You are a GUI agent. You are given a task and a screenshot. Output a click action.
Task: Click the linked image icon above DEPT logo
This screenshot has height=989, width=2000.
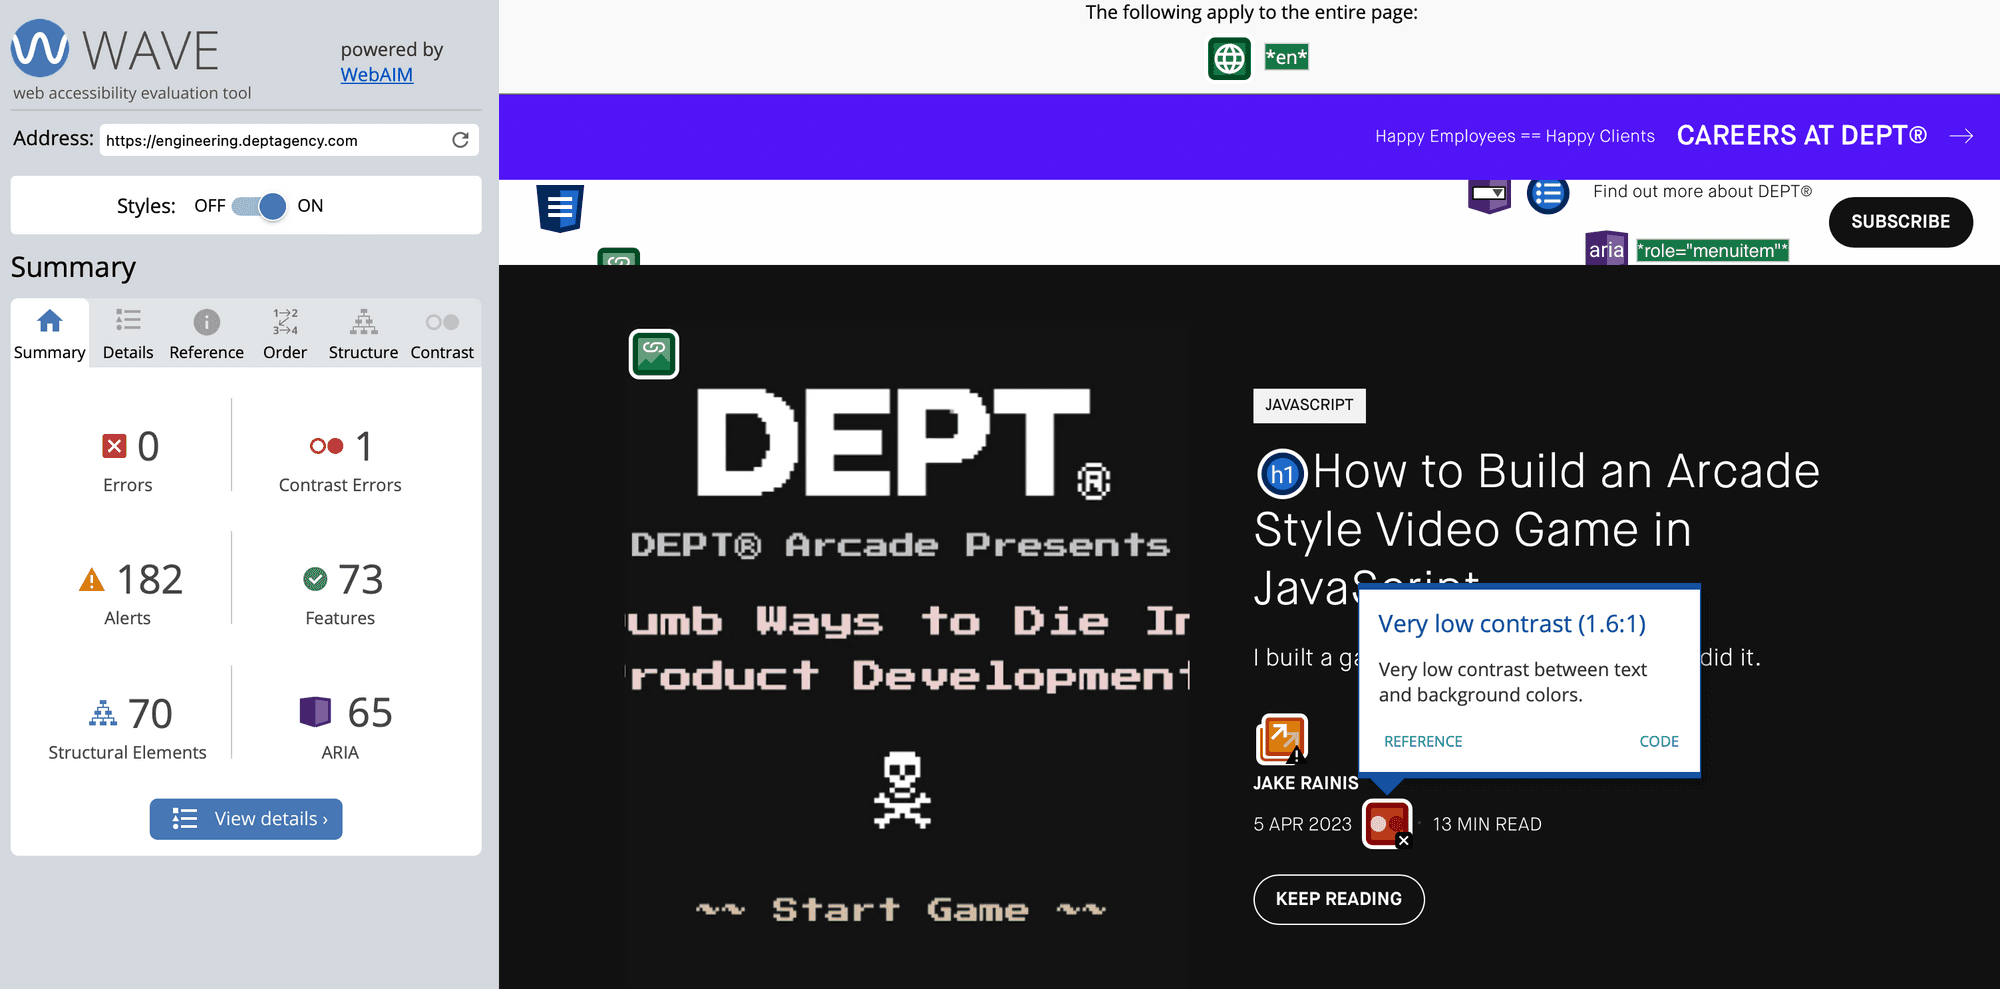point(654,354)
